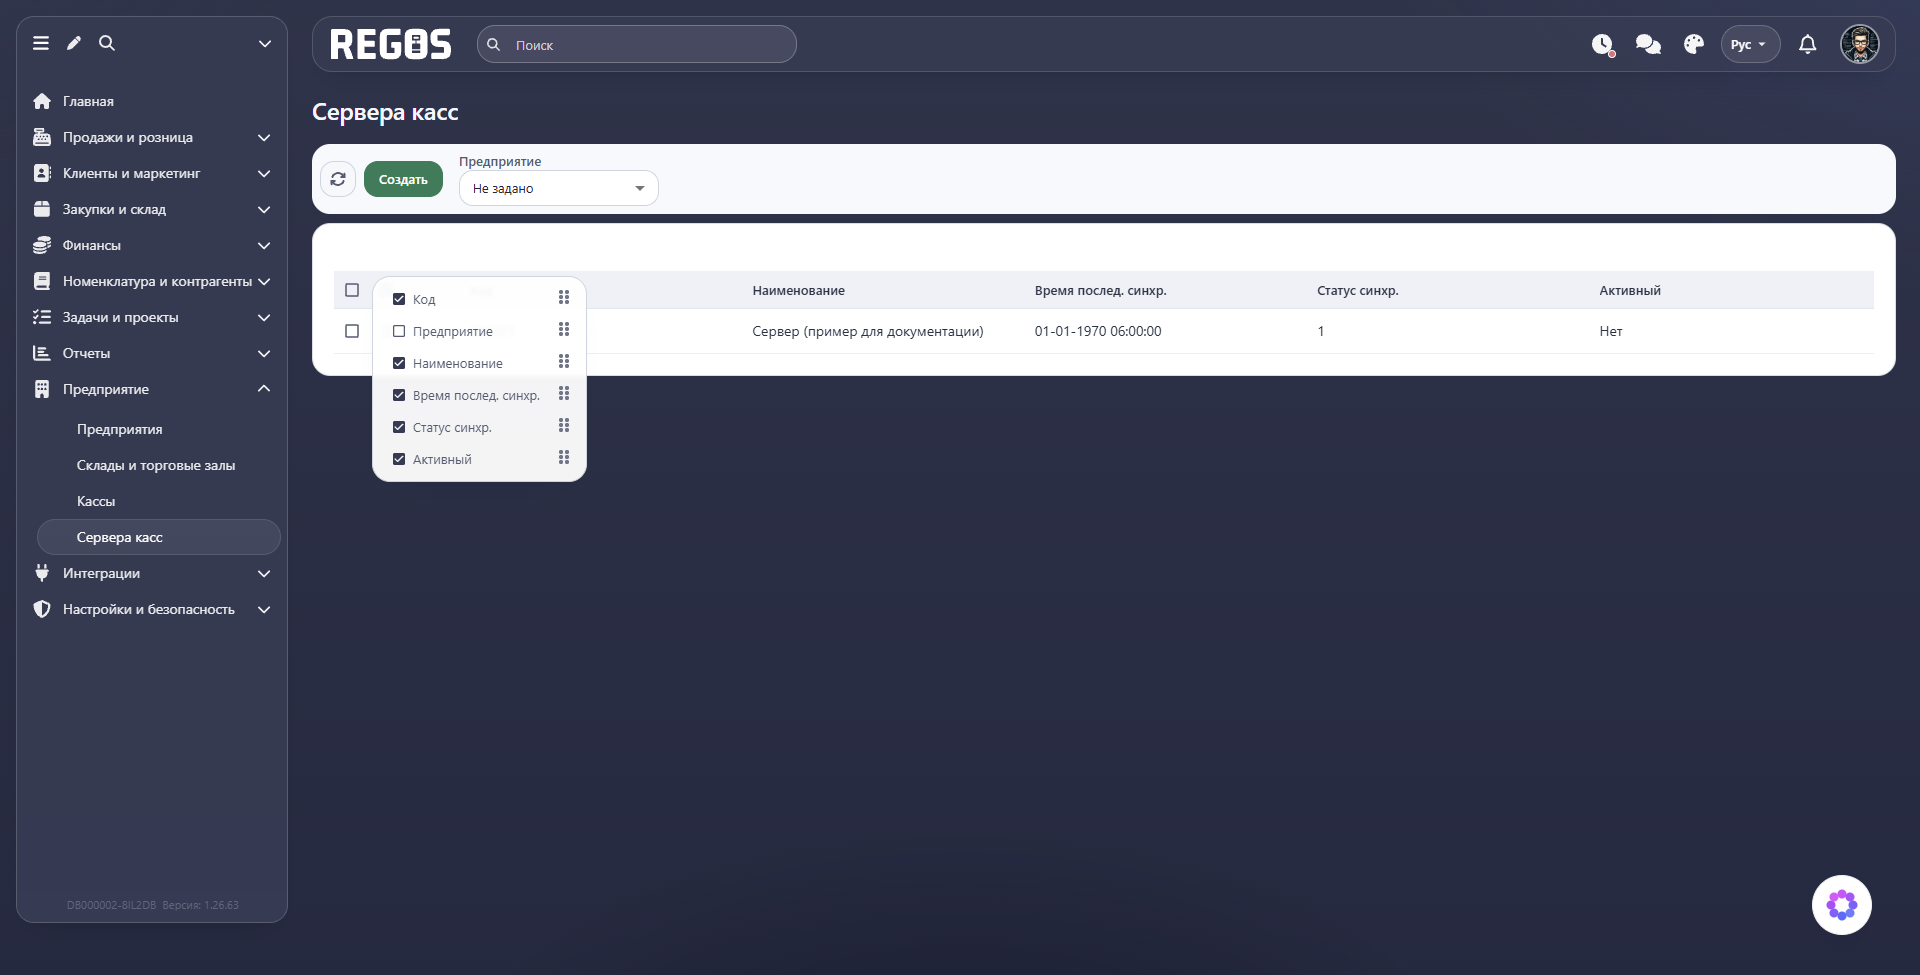The image size is (1920, 975).
Task: Expand the Продажи и розница menu
Action: [x=152, y=137]
